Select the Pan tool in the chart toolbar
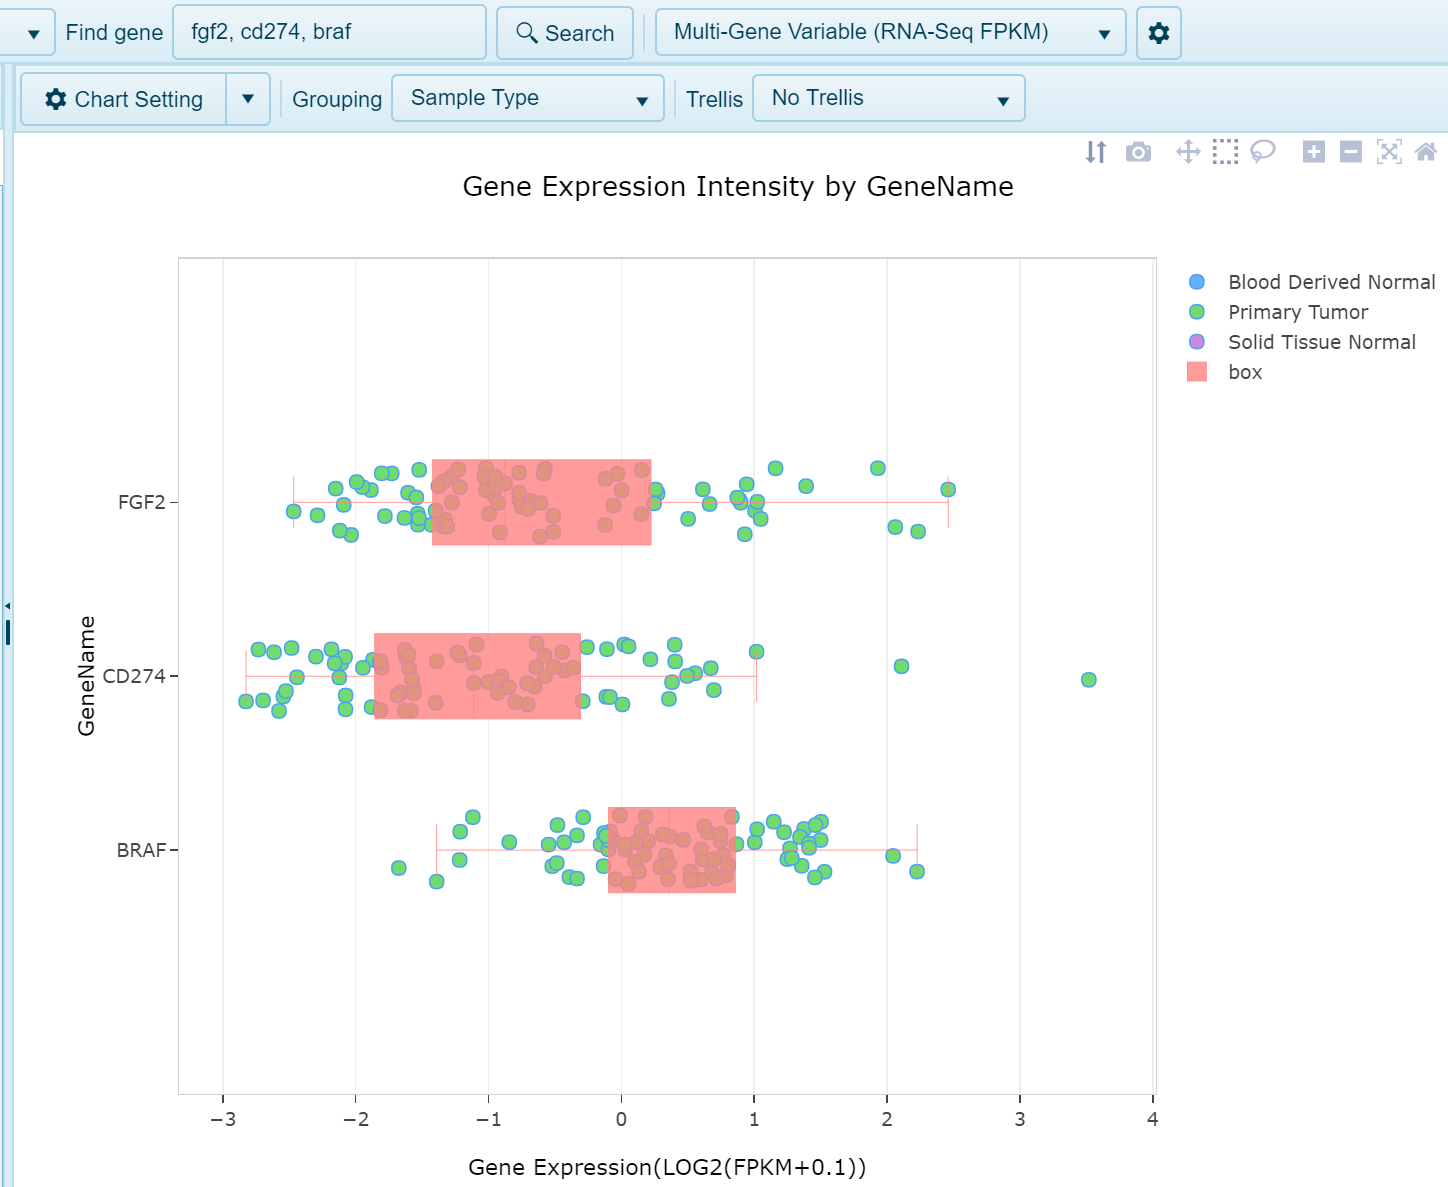The image size is (1448, 1187). (1187, 151)
